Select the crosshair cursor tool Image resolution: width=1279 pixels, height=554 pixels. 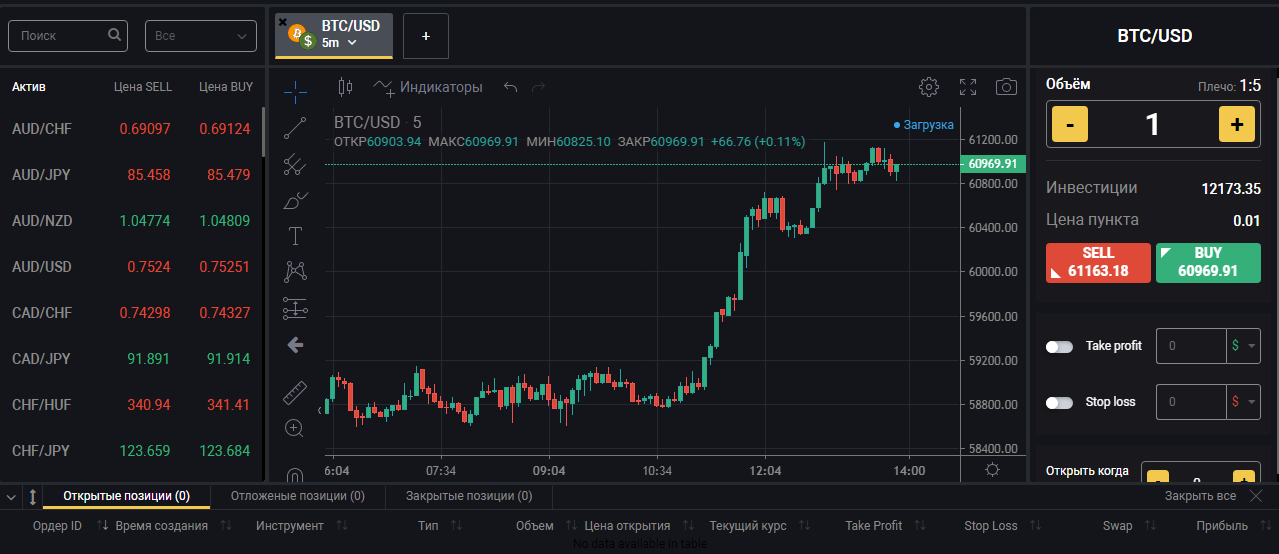(295, 91)
